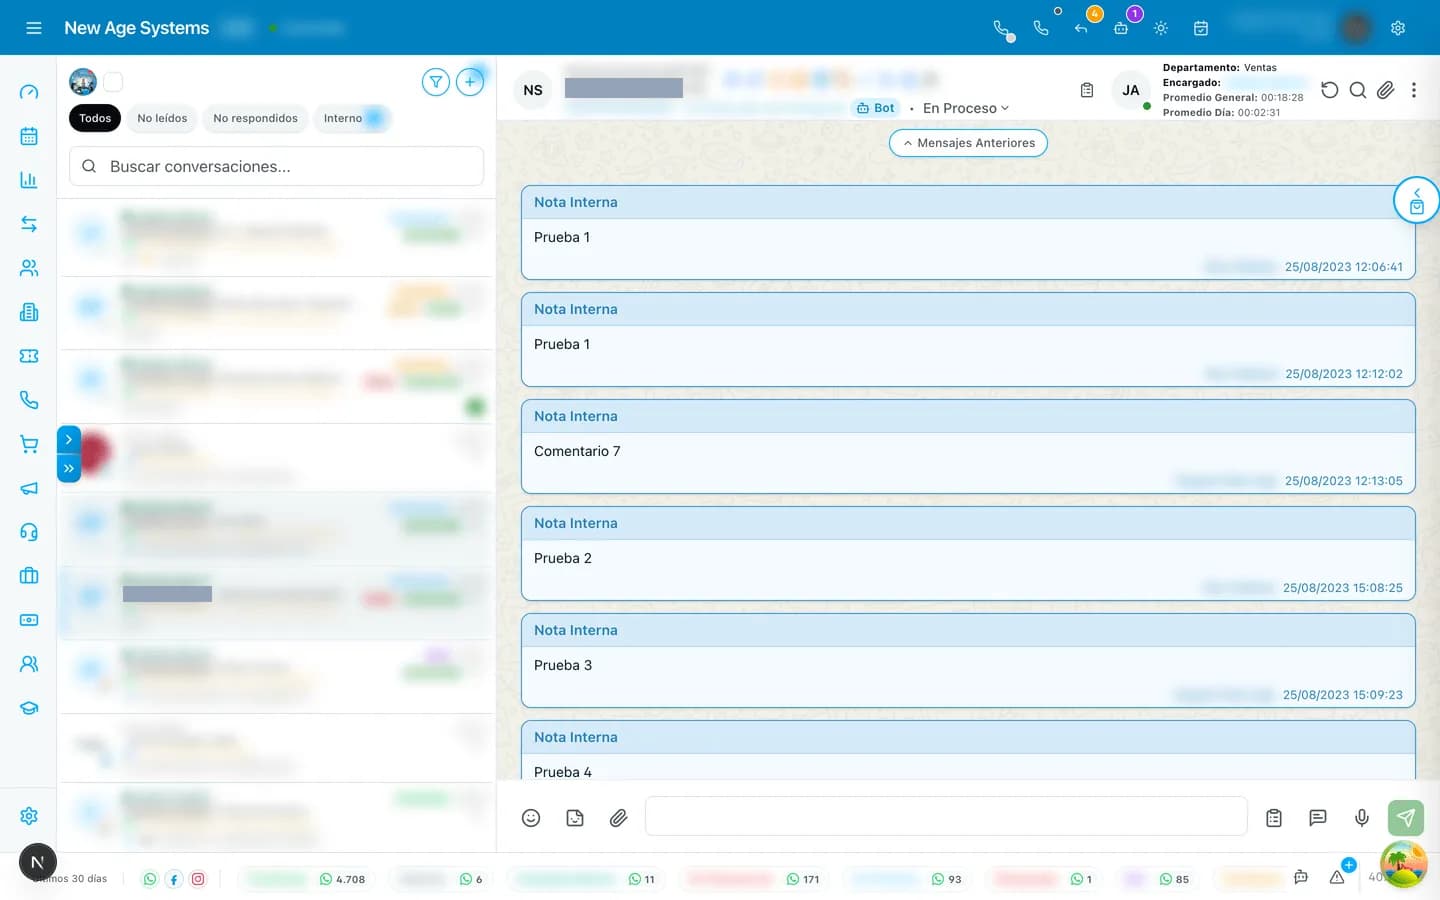Image resolution: width=1440 pixels, height=900 pixels.
Task: Expand the En Proceso status dropdown
Action: 966,108
